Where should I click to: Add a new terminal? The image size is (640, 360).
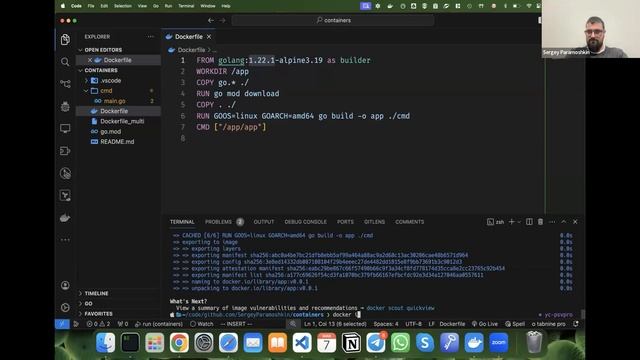tap(511, 222)
